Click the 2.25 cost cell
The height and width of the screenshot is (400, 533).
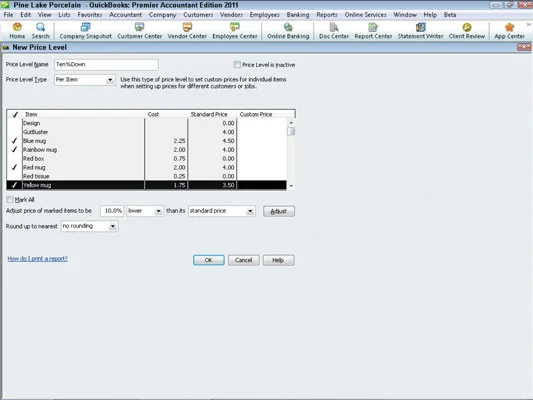(166, 141)
